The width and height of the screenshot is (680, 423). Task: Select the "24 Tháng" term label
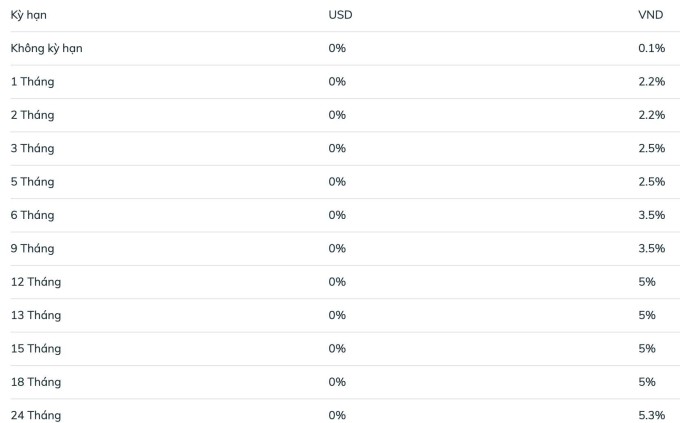point(36,415)
